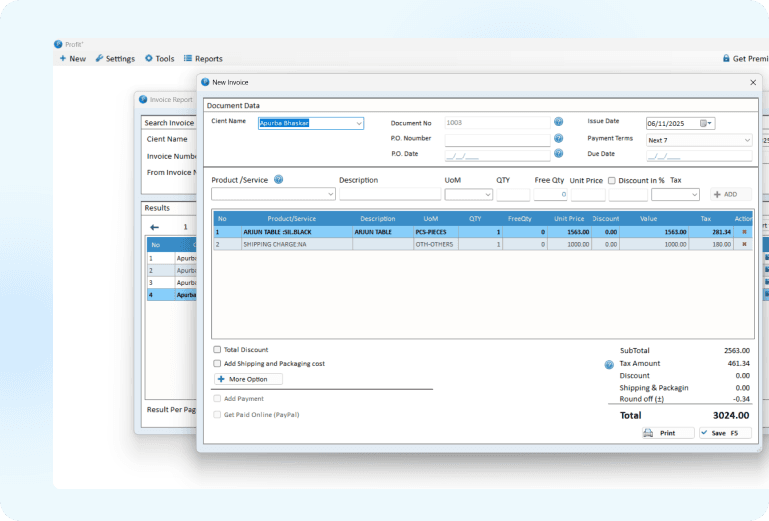Screen dimensions: 769x521
Task: Click the Due Date field
Action: pyautogui.click(x=699, y=156)
